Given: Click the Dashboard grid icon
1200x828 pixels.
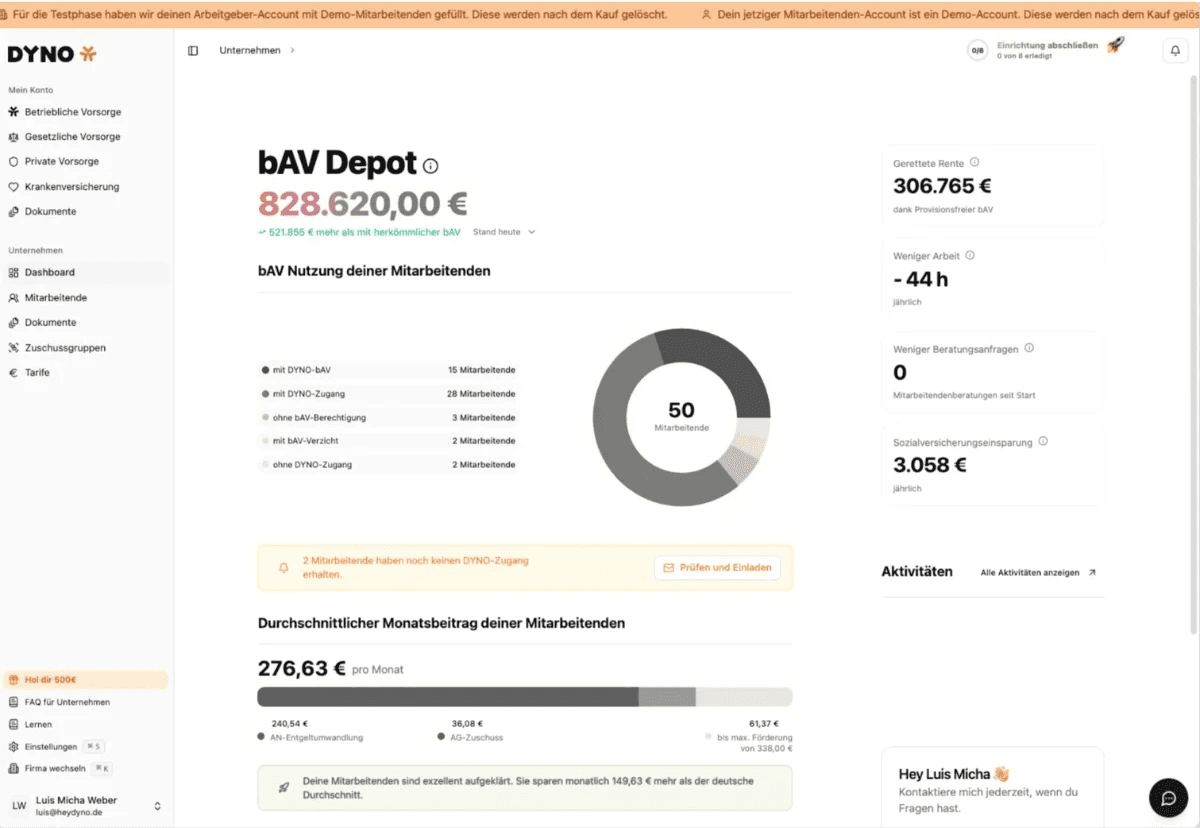Looking at the screenshot, I should (14, 272).
